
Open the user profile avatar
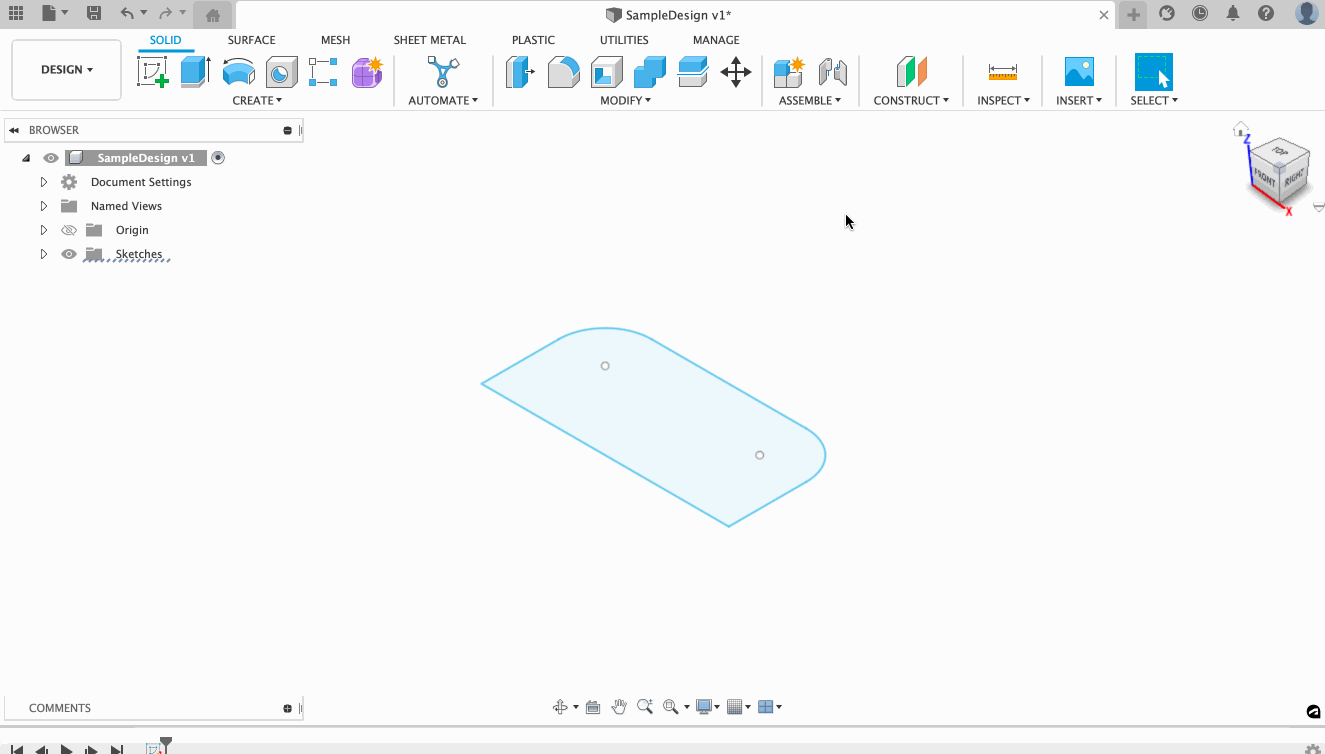tap(1306, 14)
